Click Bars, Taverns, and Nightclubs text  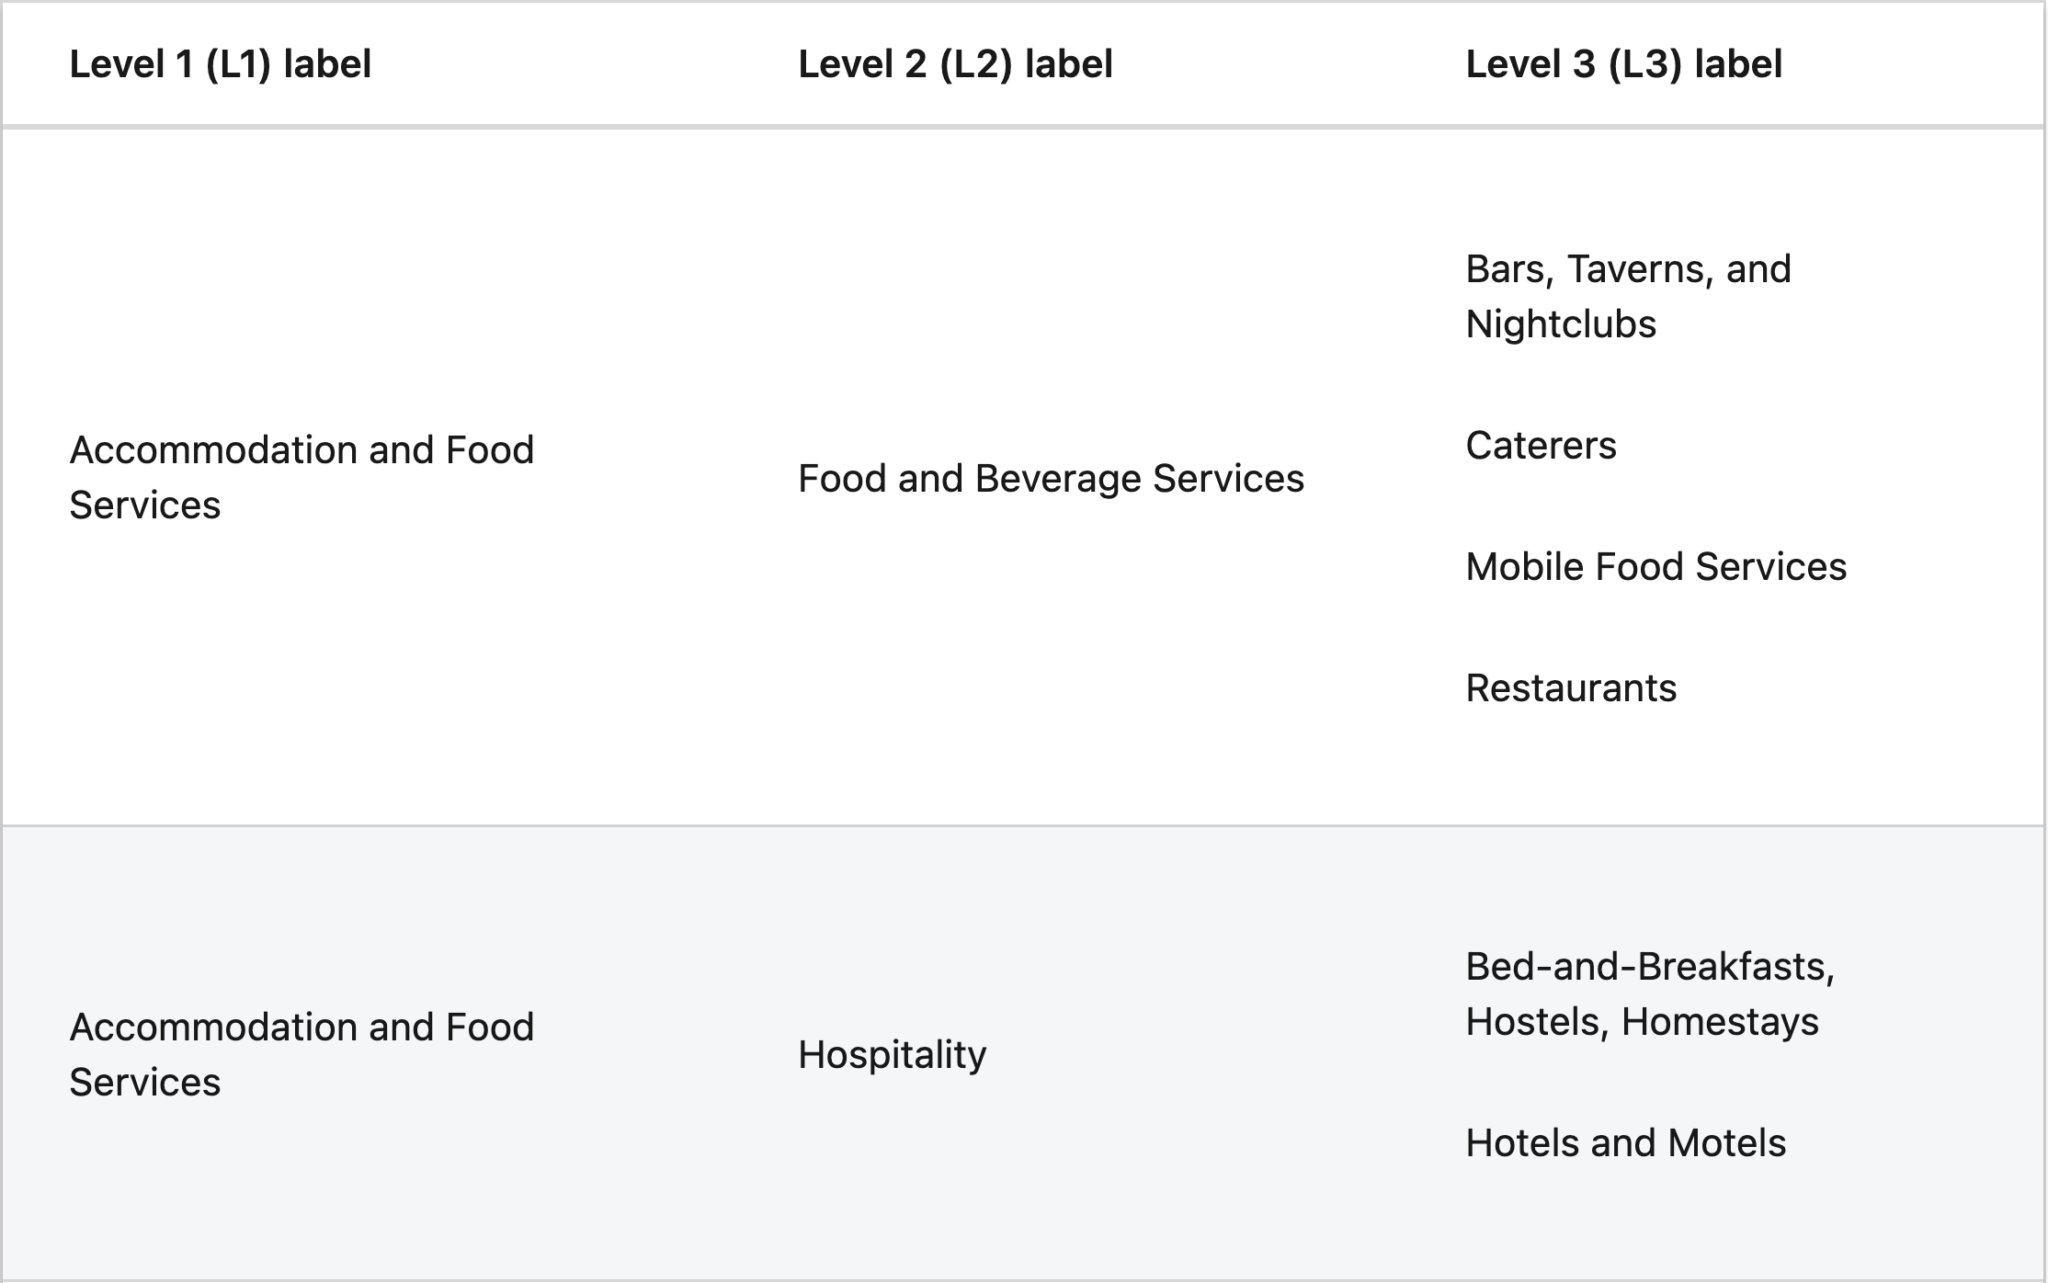click(1628, 296)
